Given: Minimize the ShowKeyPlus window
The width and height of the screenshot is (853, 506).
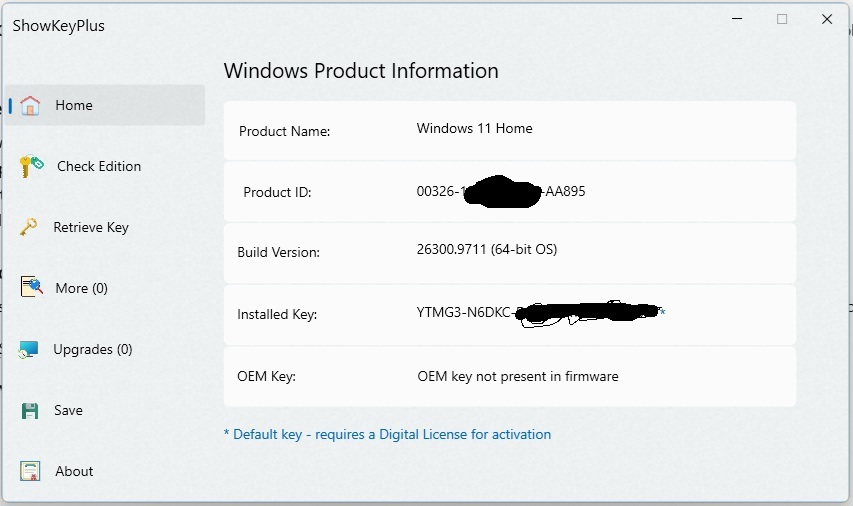Looking at the screenshot, I should 737,19.
